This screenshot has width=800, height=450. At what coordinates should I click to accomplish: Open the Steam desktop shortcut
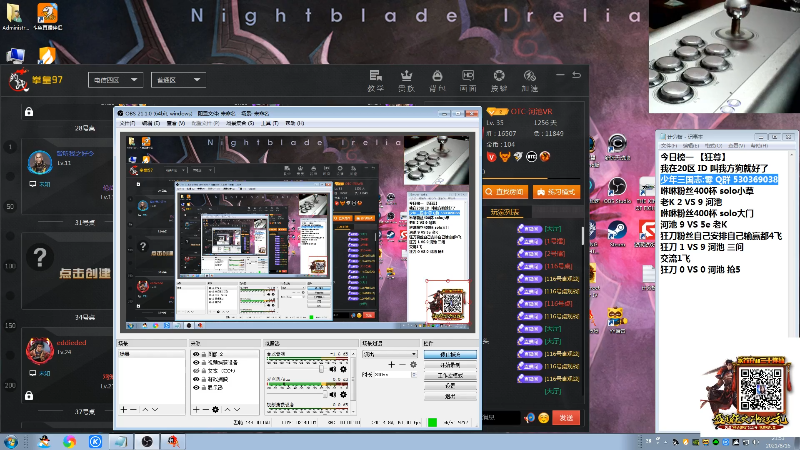[x=617, y=234]
